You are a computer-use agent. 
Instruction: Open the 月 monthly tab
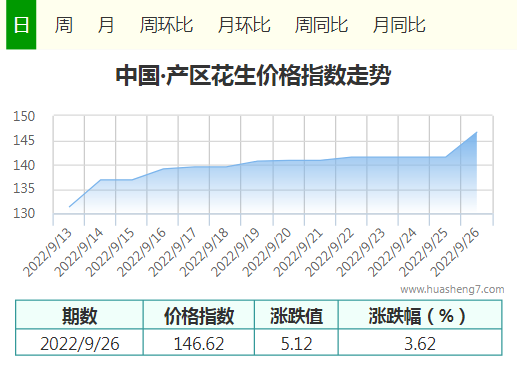click(106, 25)
